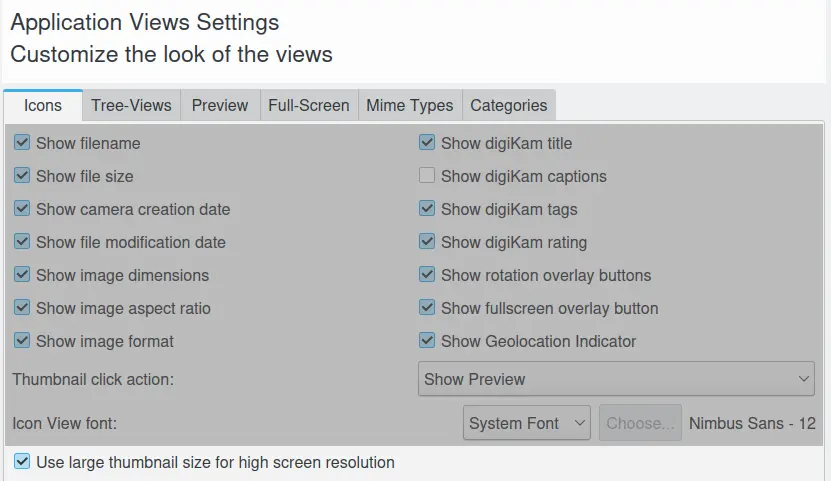Viewport: 831px width, 481px height.
Task: Switch to the Tree-Views tab
Action: coord(131,105)
